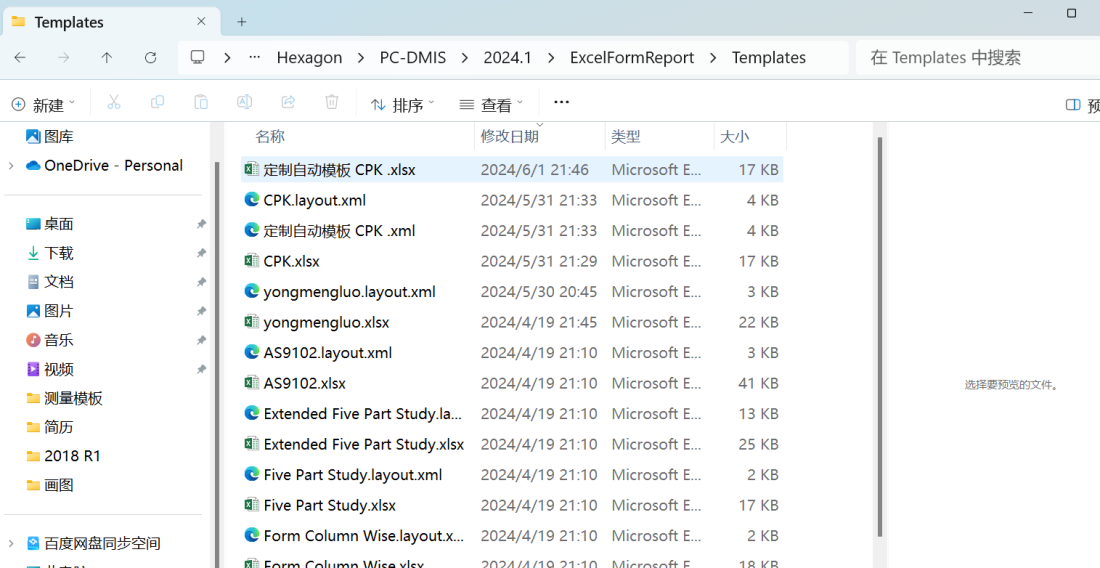Expand the chevron after monitor icon
The image size is (1100, 568).
[227, 58]
